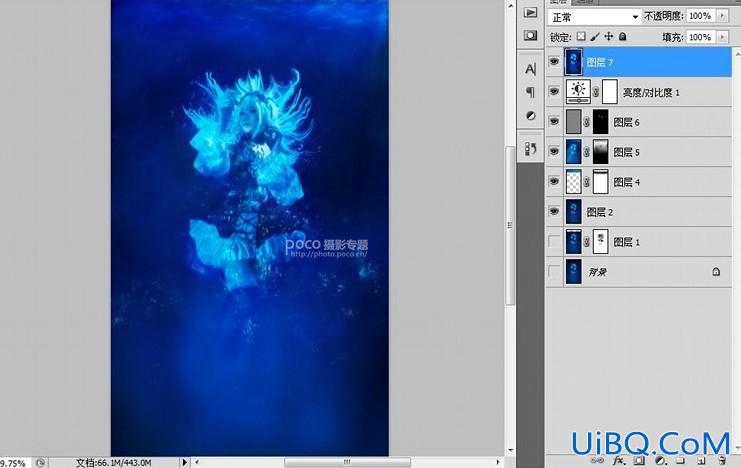Open the Character panel icon
Viewport: 741px width, 468px height.
pyautogui.click(x=530, y=69)
